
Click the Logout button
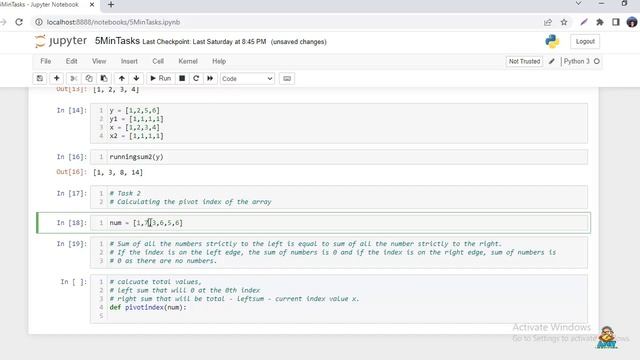[585, 42]
